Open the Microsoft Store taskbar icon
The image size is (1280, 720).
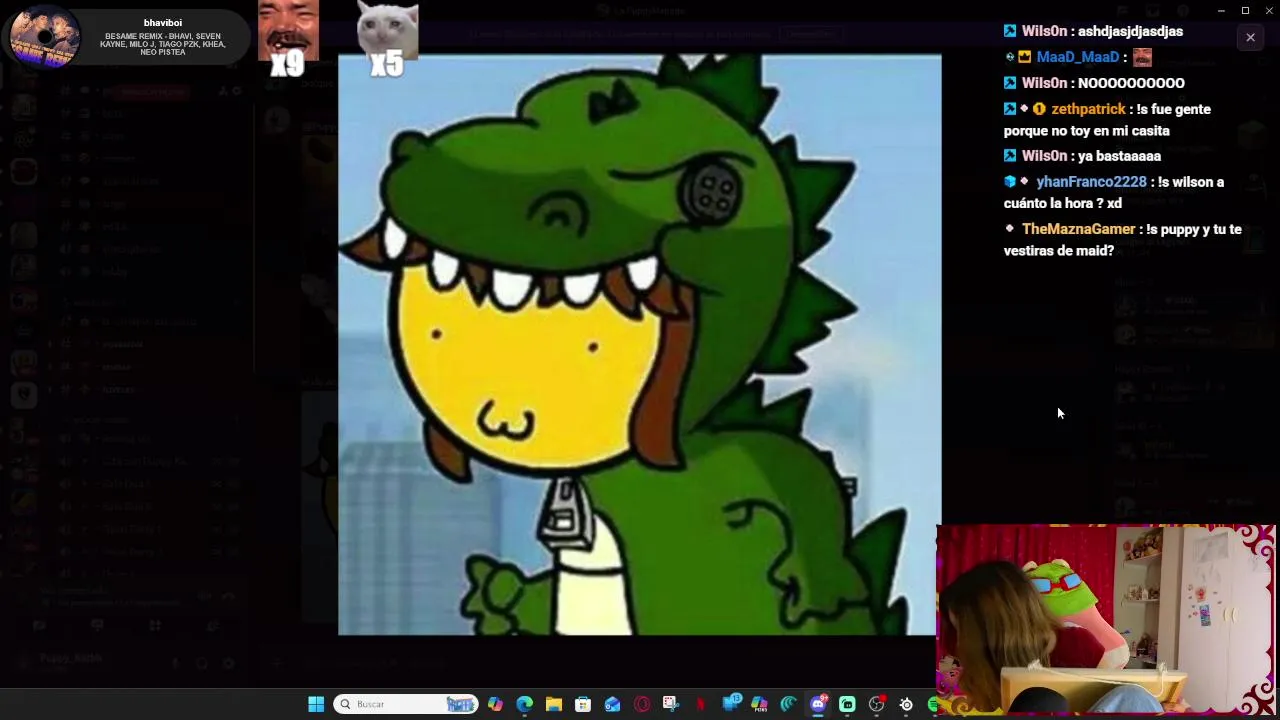click(583, 704)
